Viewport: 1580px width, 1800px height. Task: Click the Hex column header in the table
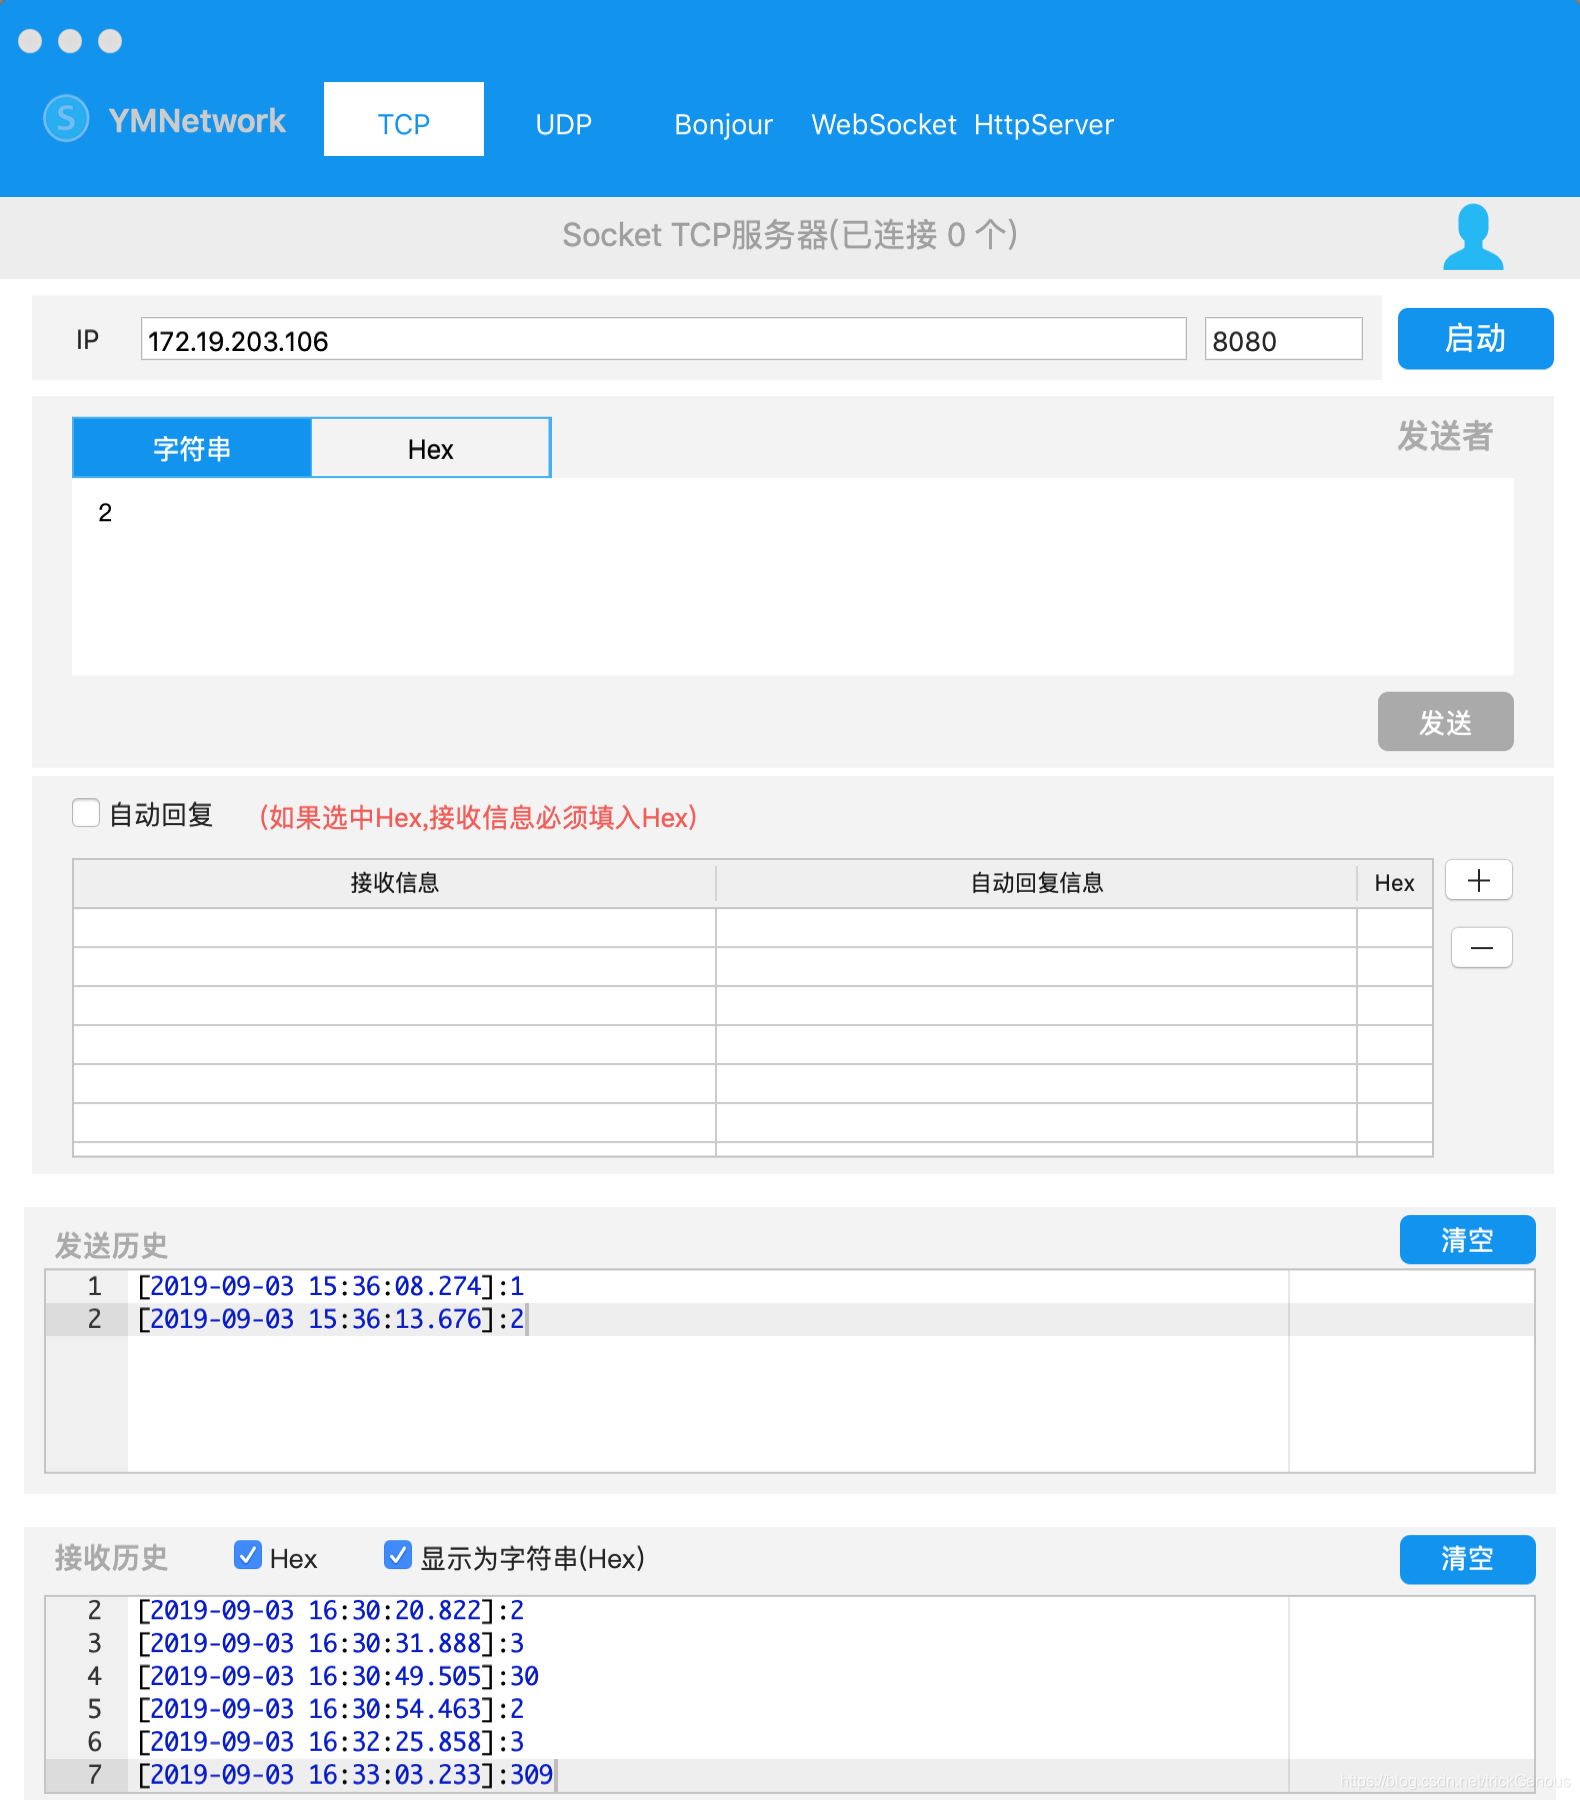click(x=1394, y=883)
